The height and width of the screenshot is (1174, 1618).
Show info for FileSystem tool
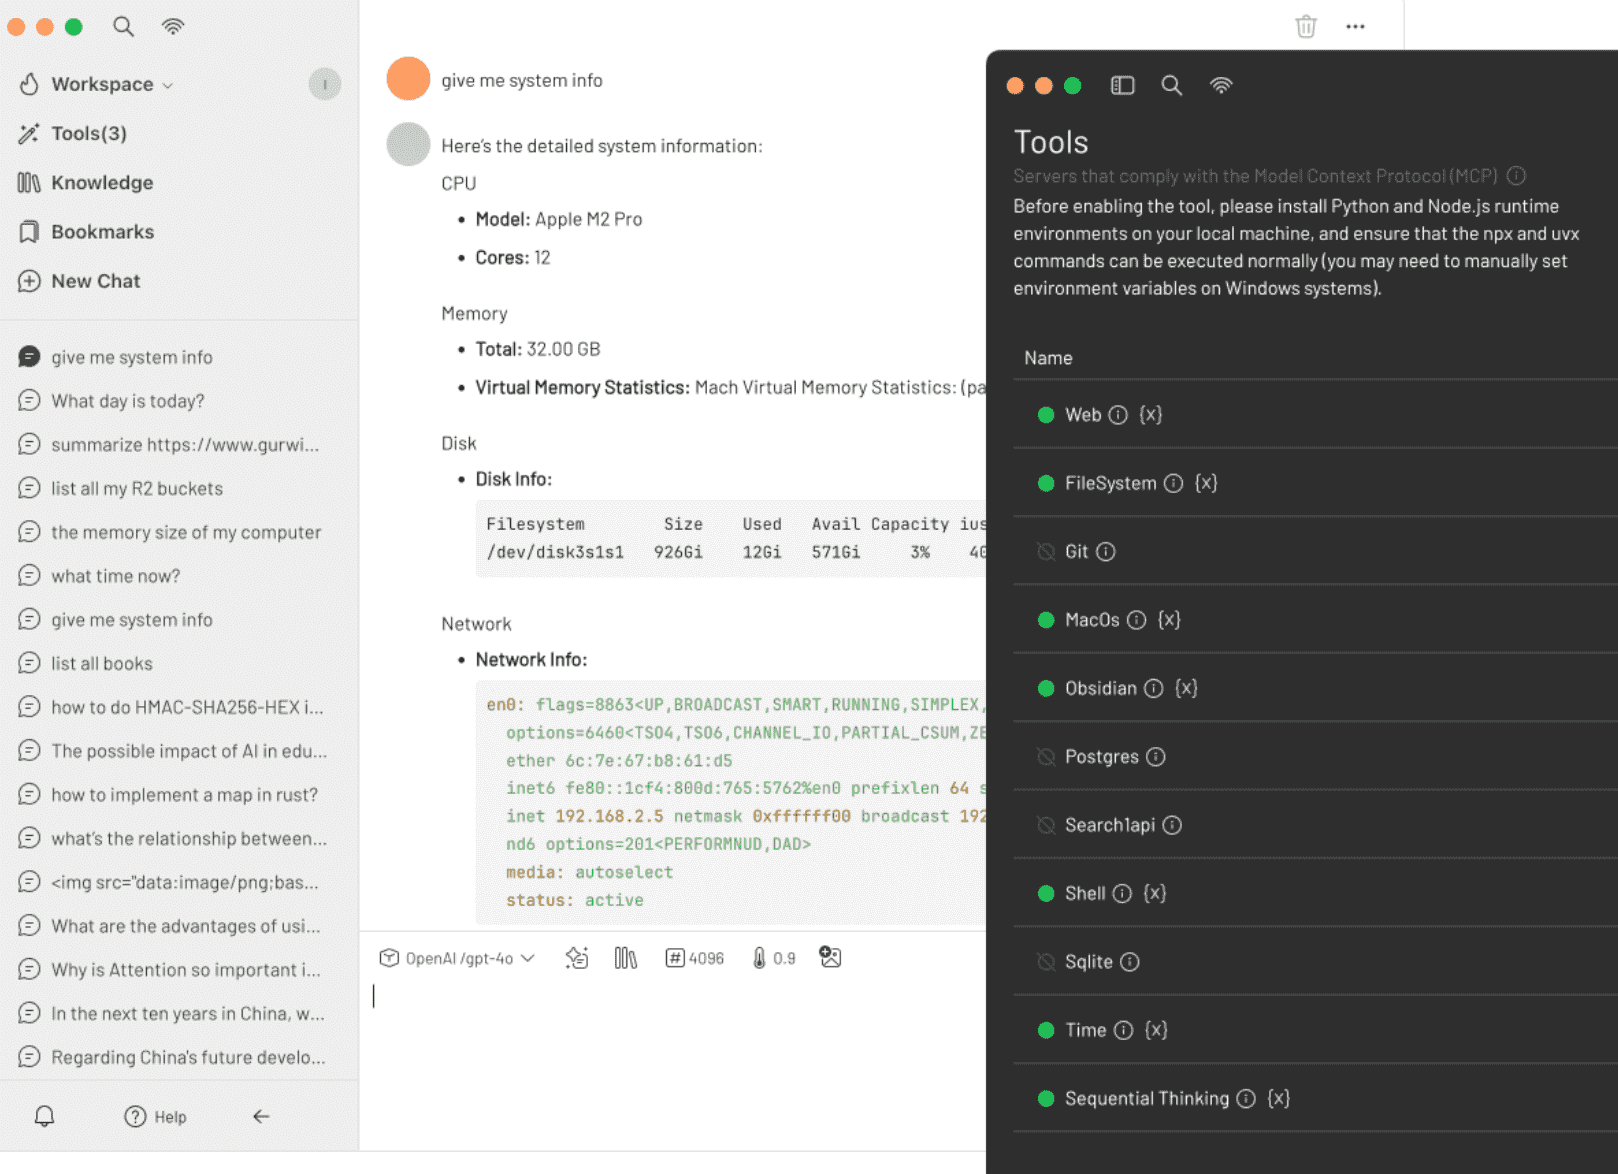point(1174,483)
